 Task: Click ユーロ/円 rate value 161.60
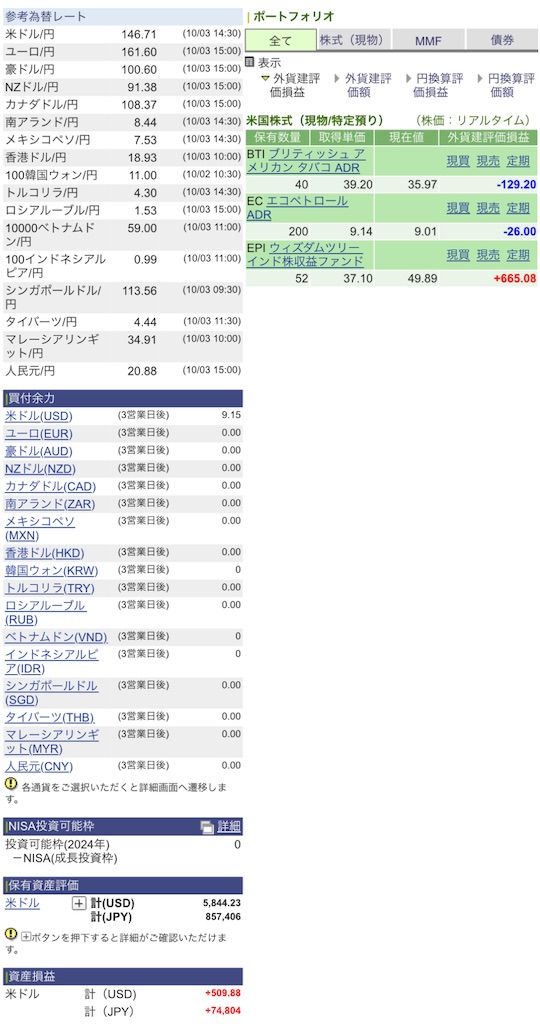pyautogui.click(x=138, y=52)
